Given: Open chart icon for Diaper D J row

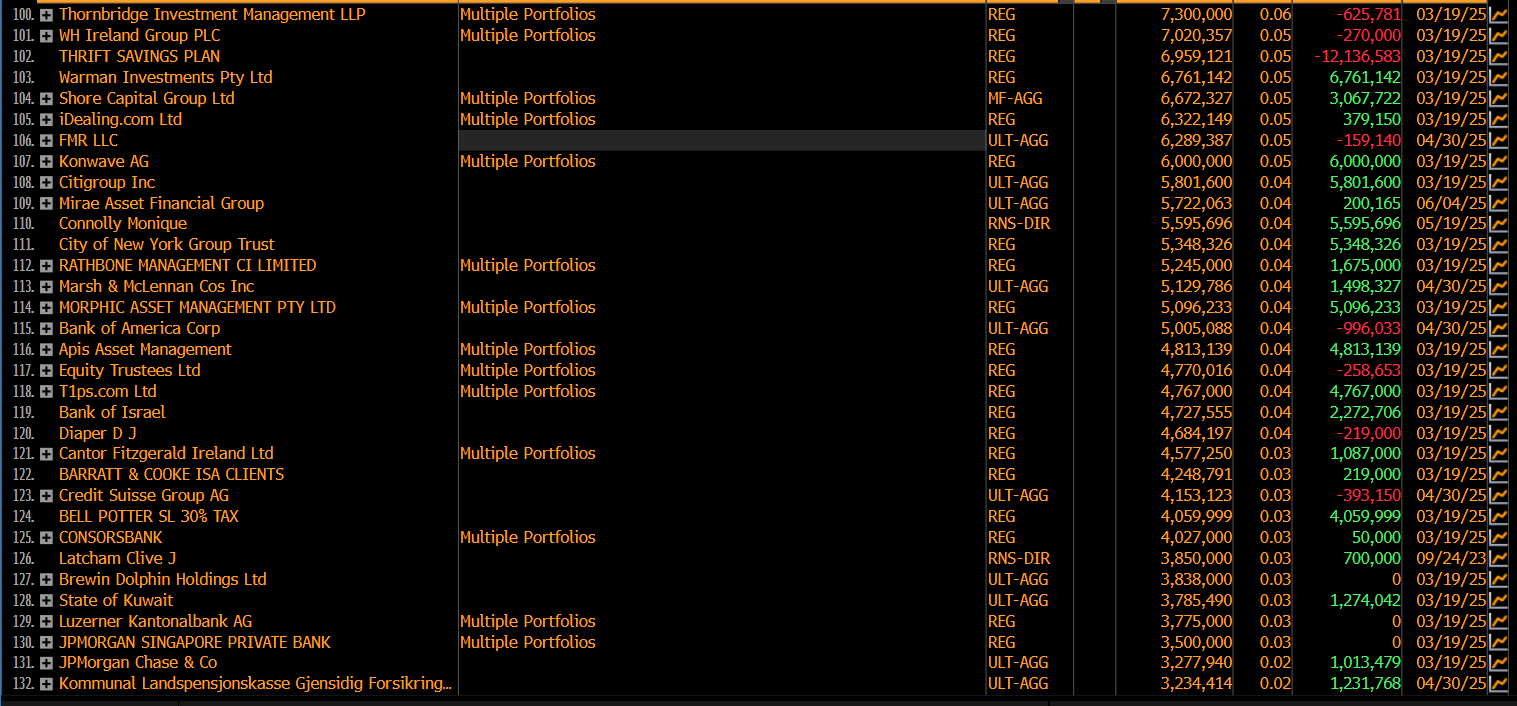Looking at the screenshot, I should pos(1498,433).
